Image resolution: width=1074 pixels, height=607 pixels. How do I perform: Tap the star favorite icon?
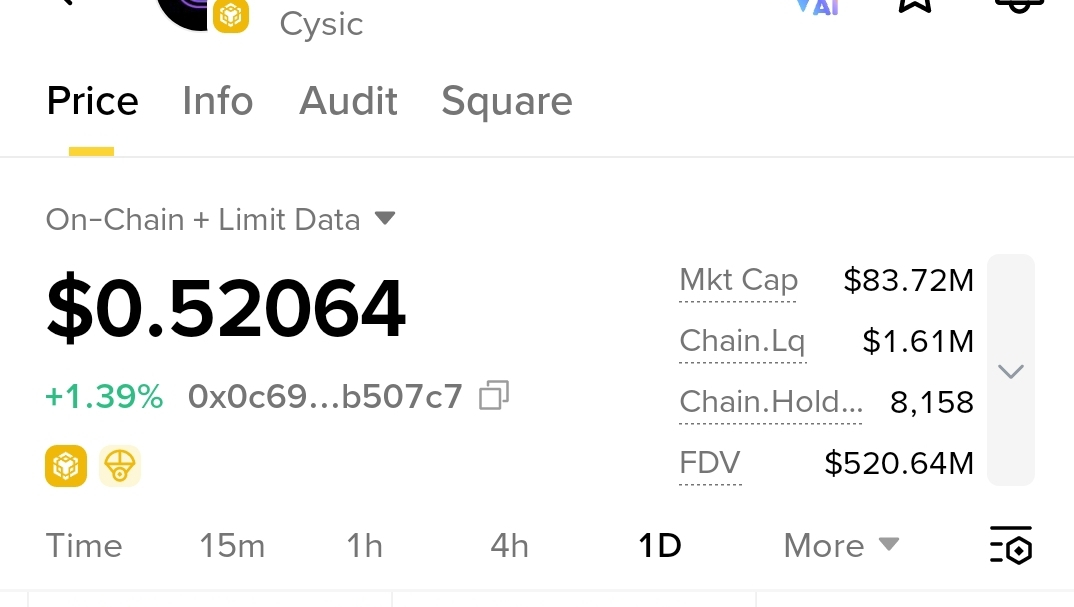(x=914, y=4)
